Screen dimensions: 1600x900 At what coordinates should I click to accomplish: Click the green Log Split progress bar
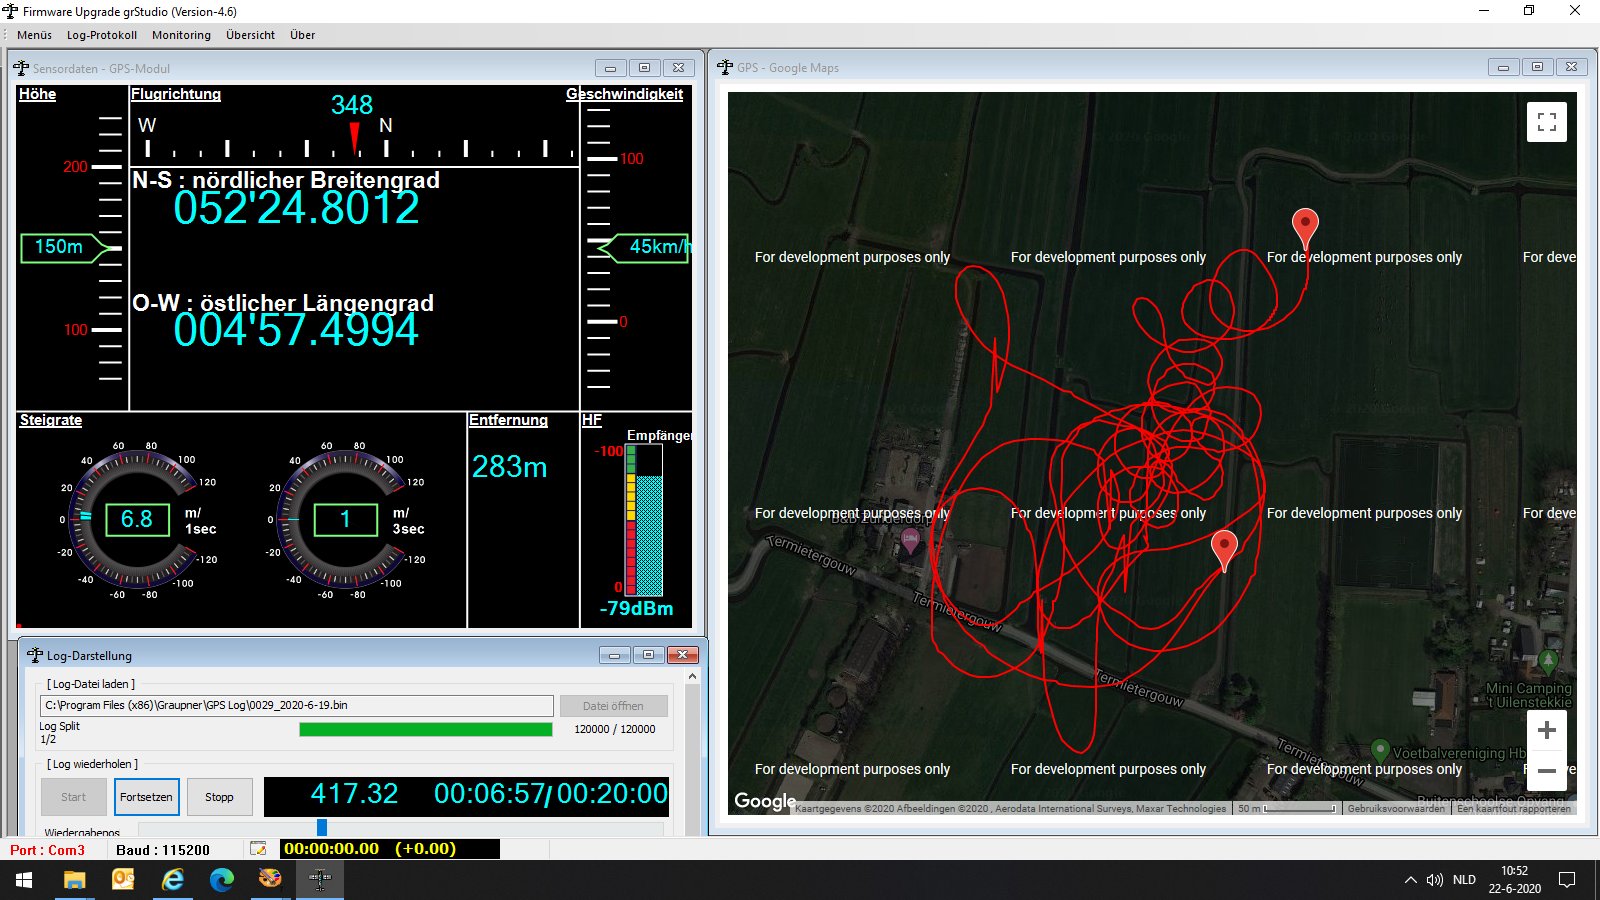(x=426, y=729)
